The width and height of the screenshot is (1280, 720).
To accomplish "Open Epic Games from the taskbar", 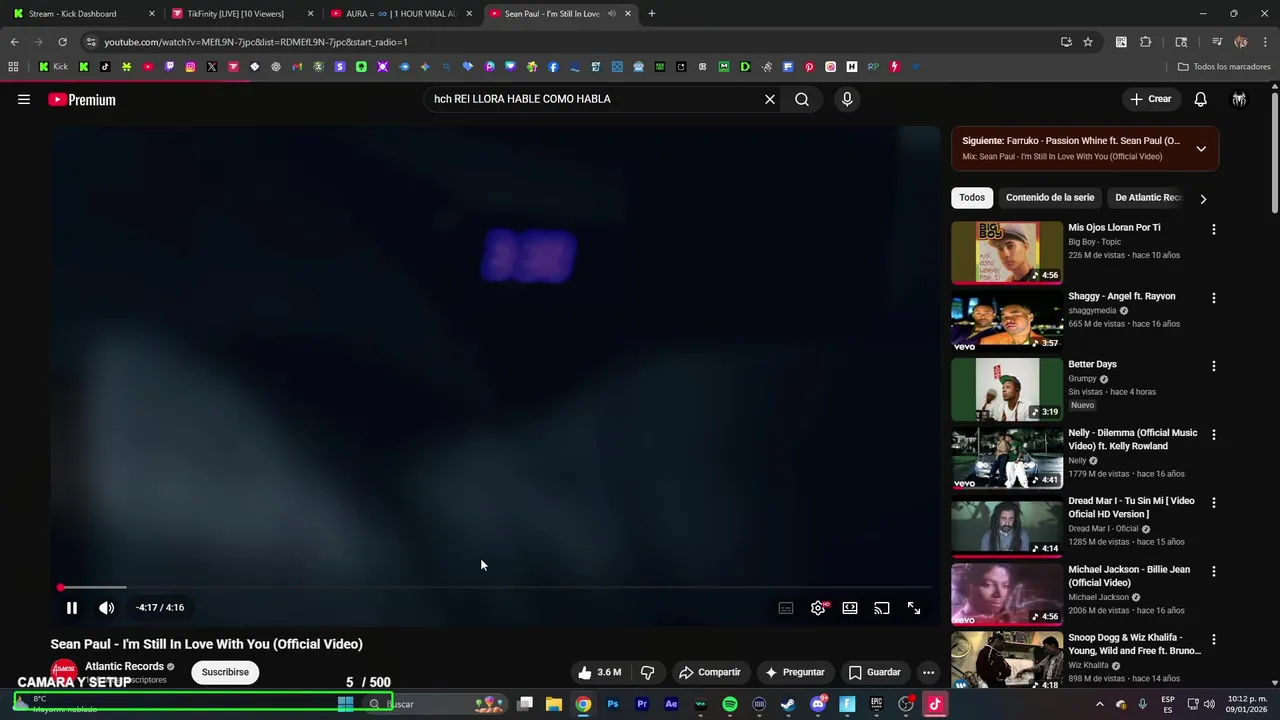I will (876, 704).
